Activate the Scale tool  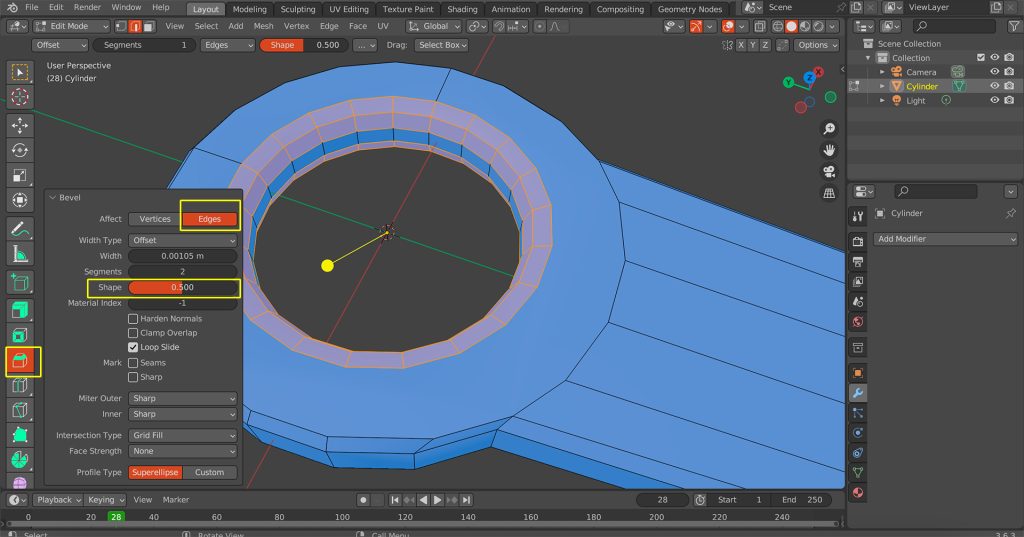coord(20,174)
